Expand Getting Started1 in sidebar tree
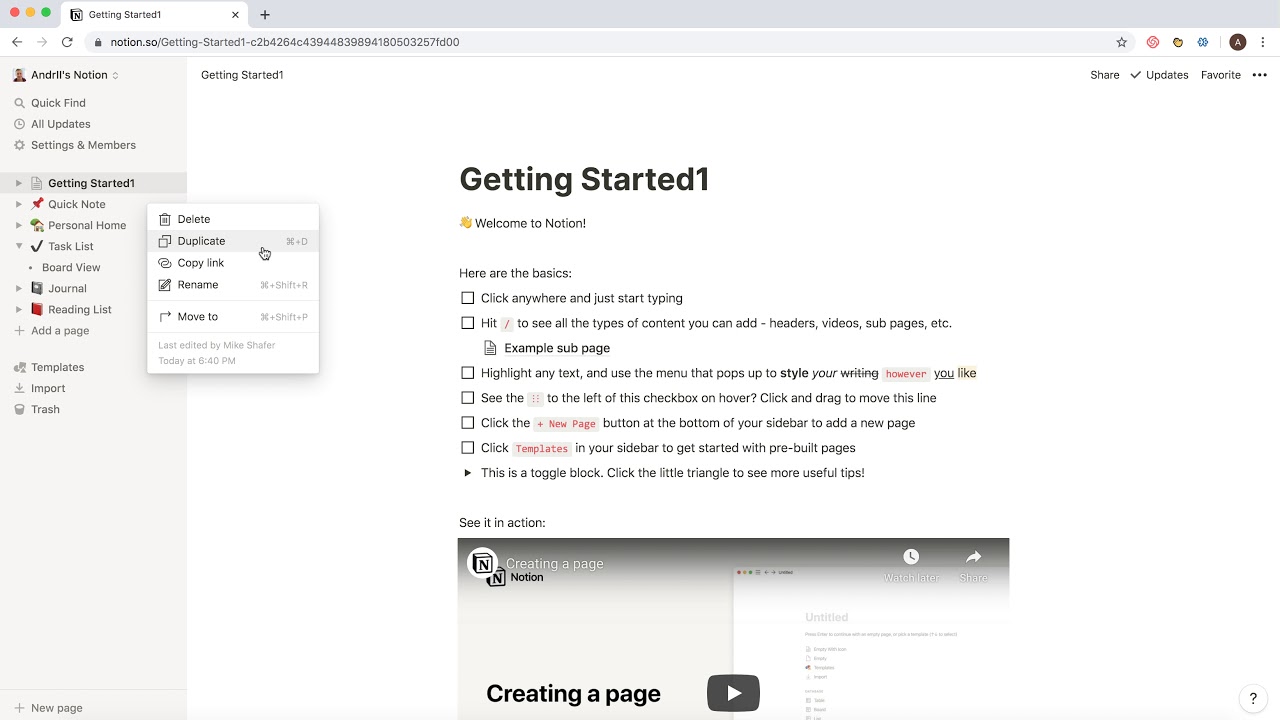This screenshot has width=1280, height=720. tap(18, 183)
